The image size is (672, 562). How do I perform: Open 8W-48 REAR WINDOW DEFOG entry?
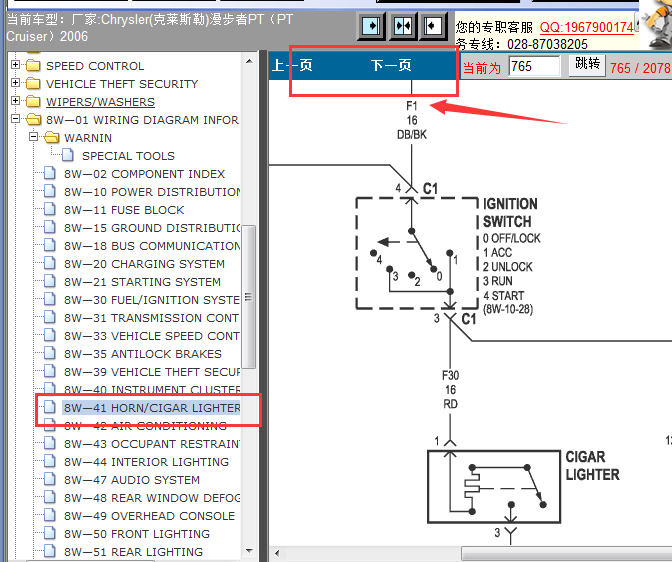tap(152, 498)
